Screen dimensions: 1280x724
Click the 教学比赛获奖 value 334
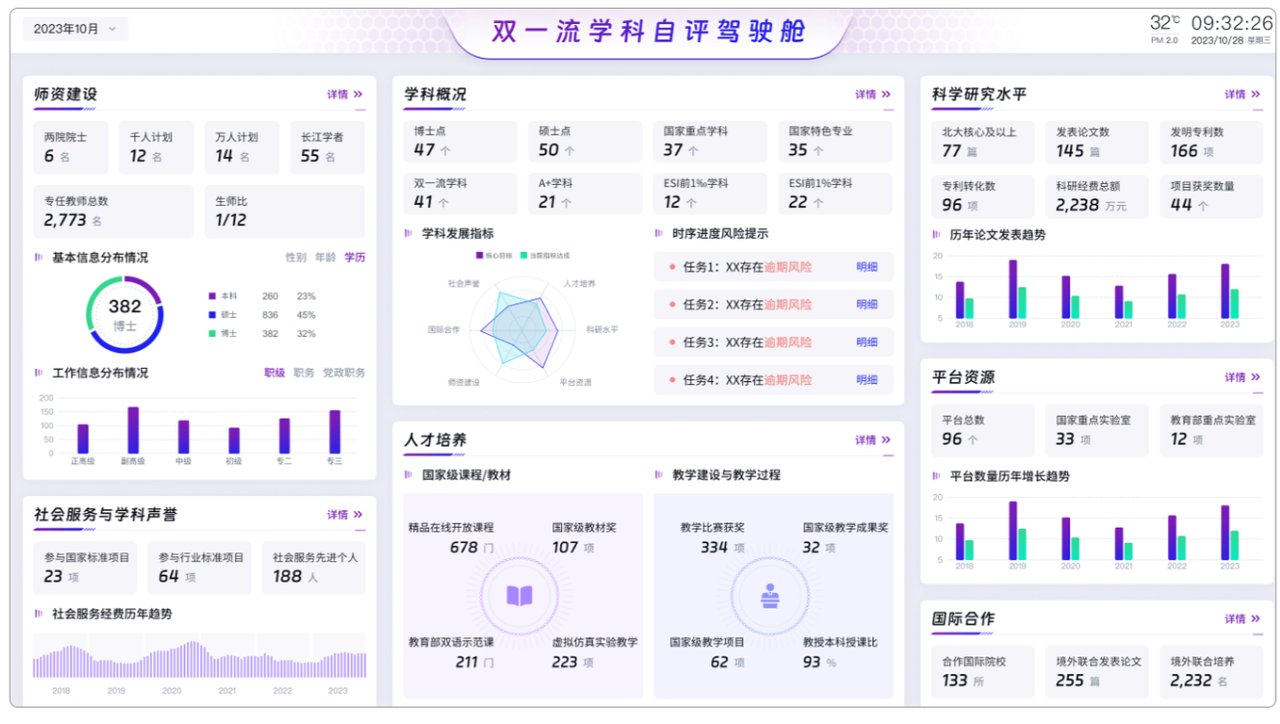(714, 547)
